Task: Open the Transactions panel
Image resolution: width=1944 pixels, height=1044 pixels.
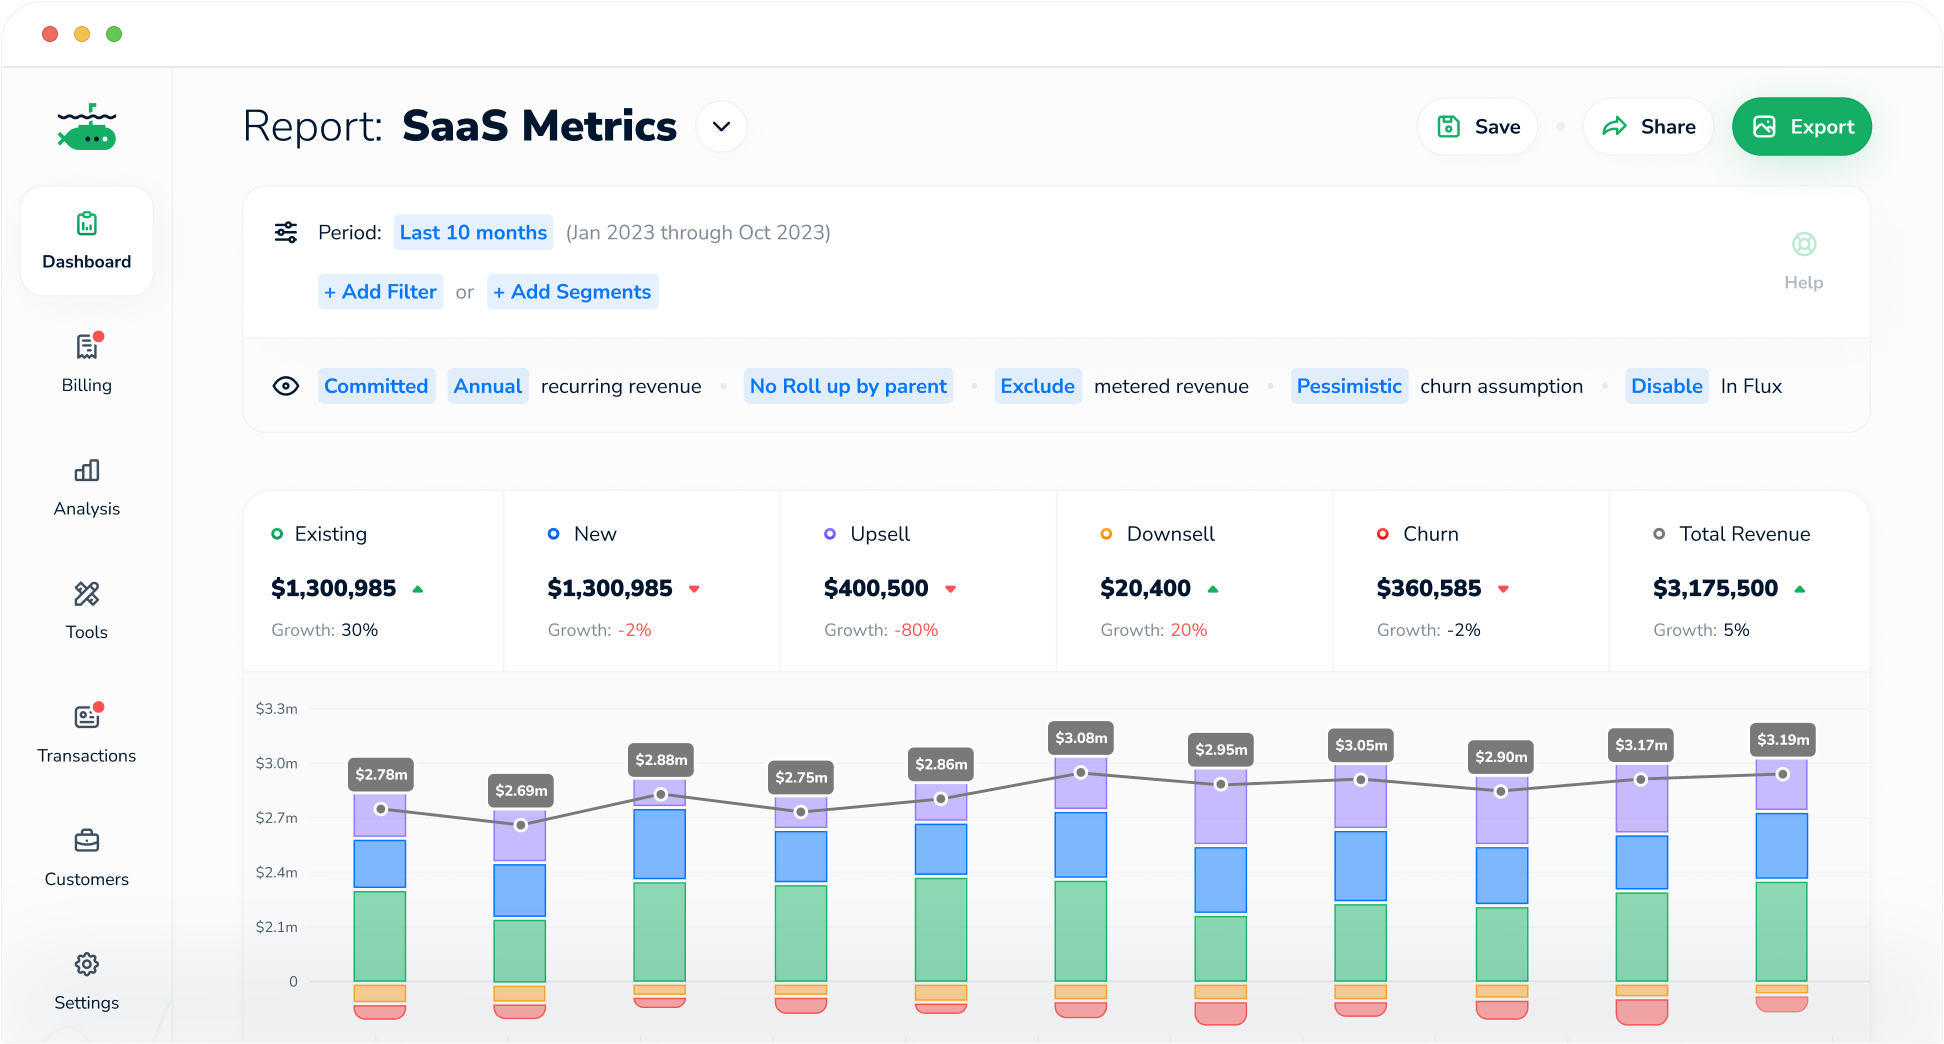Action: [x=87, y=732]
